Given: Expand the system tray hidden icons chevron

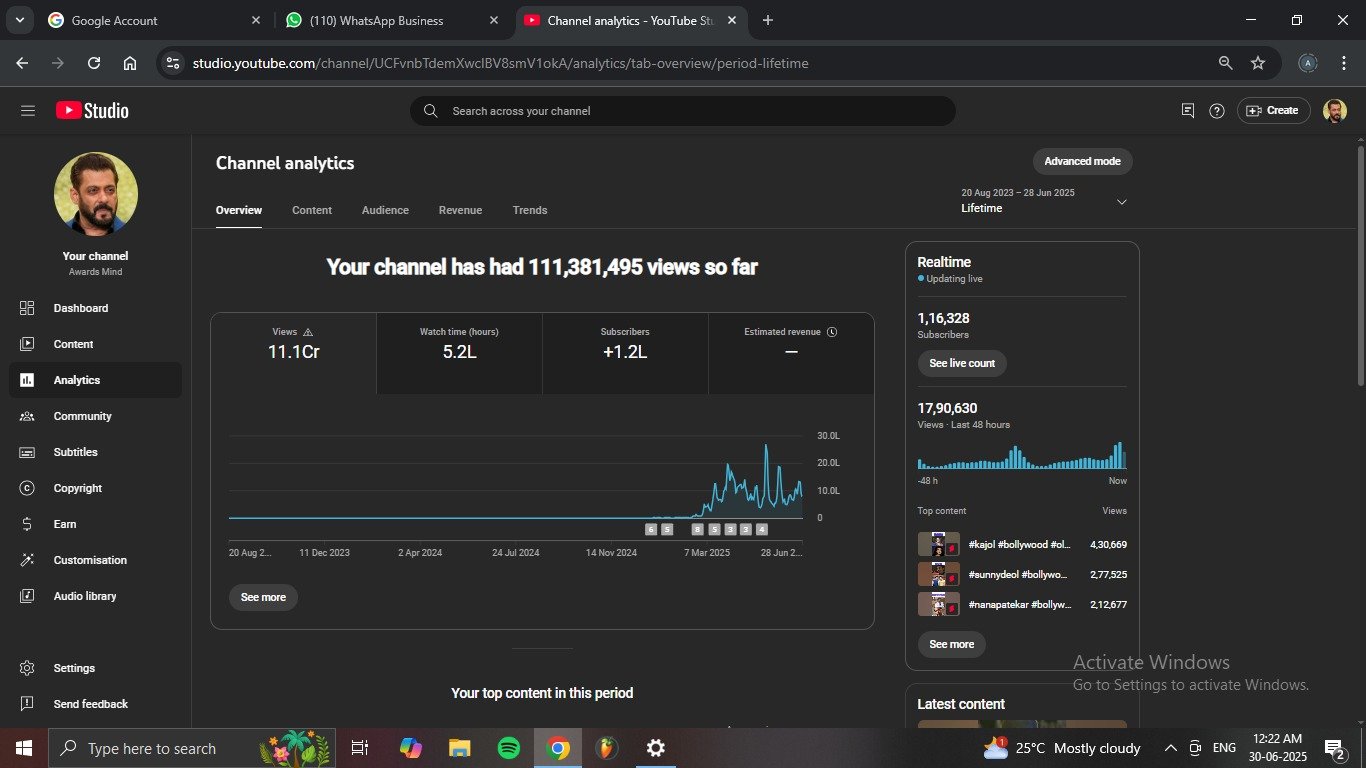Looking at the screenshot, I should tap(1170, 748).
